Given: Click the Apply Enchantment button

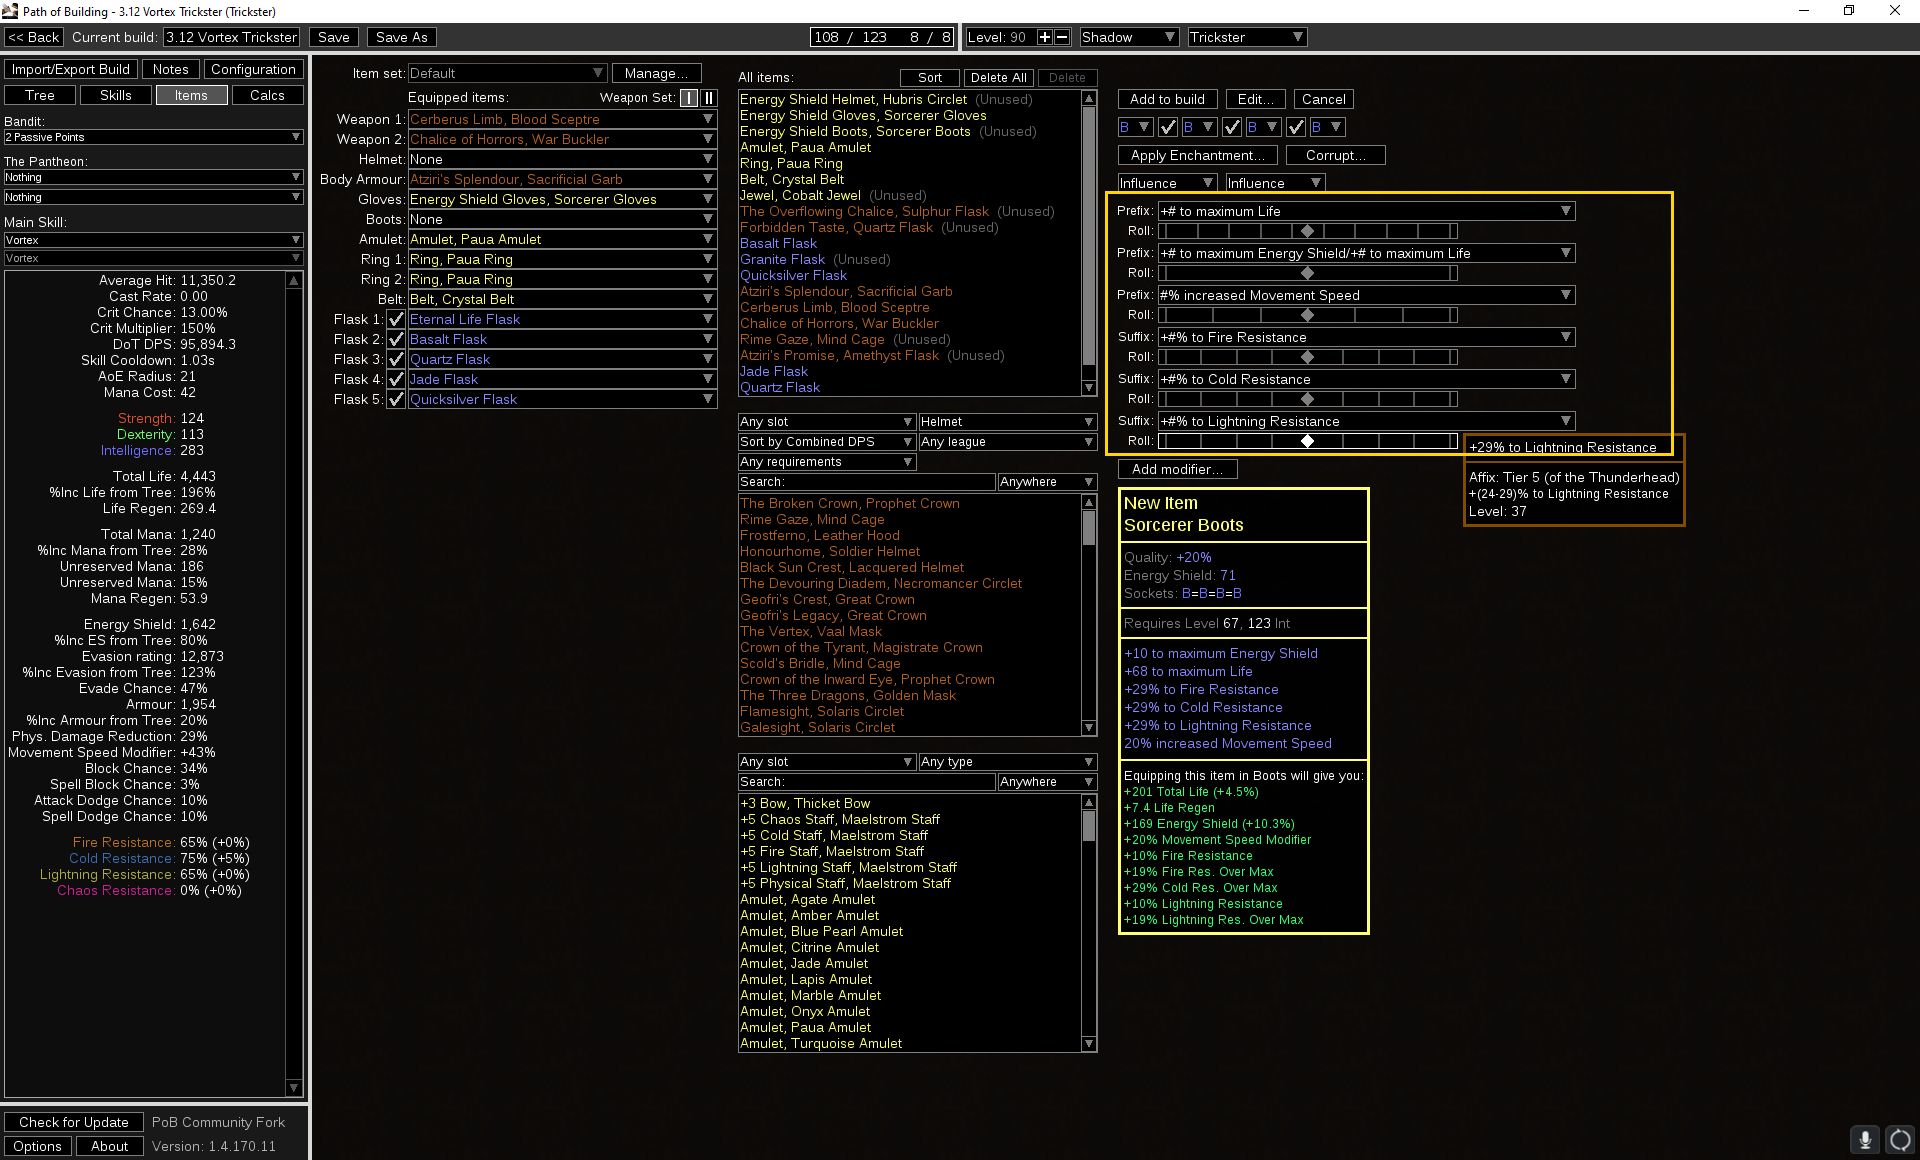Looking at the screenshot, I should point(1196,155).
